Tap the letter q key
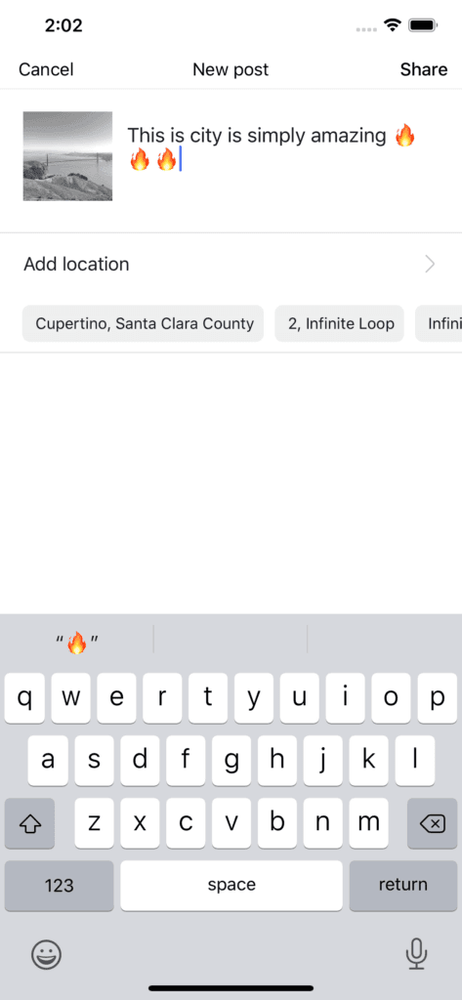Viewport: 462px width, 1000px height. 25,698
